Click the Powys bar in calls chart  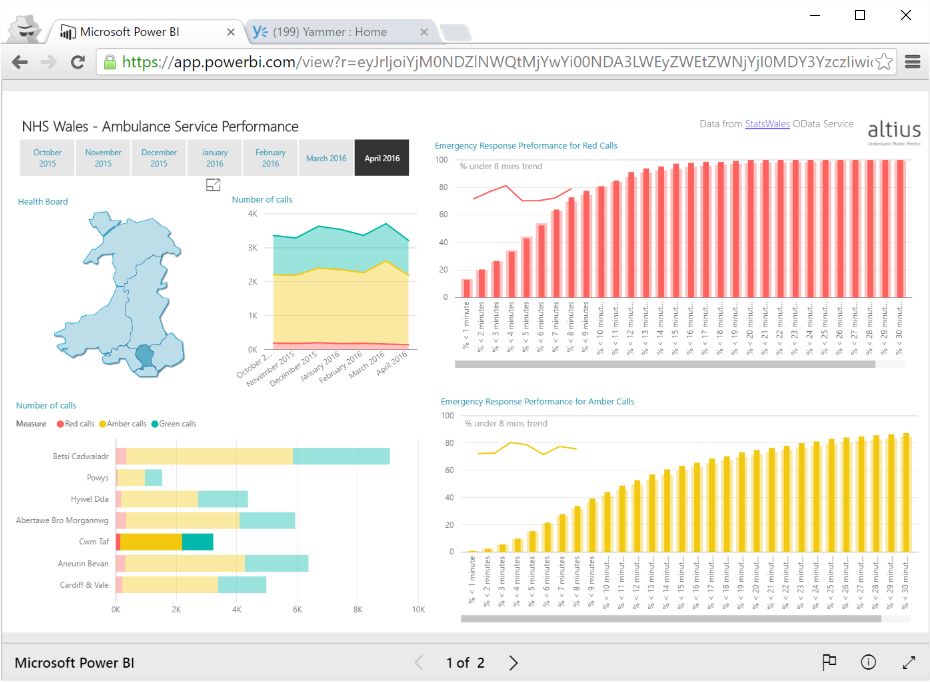[x=139, y=477]
